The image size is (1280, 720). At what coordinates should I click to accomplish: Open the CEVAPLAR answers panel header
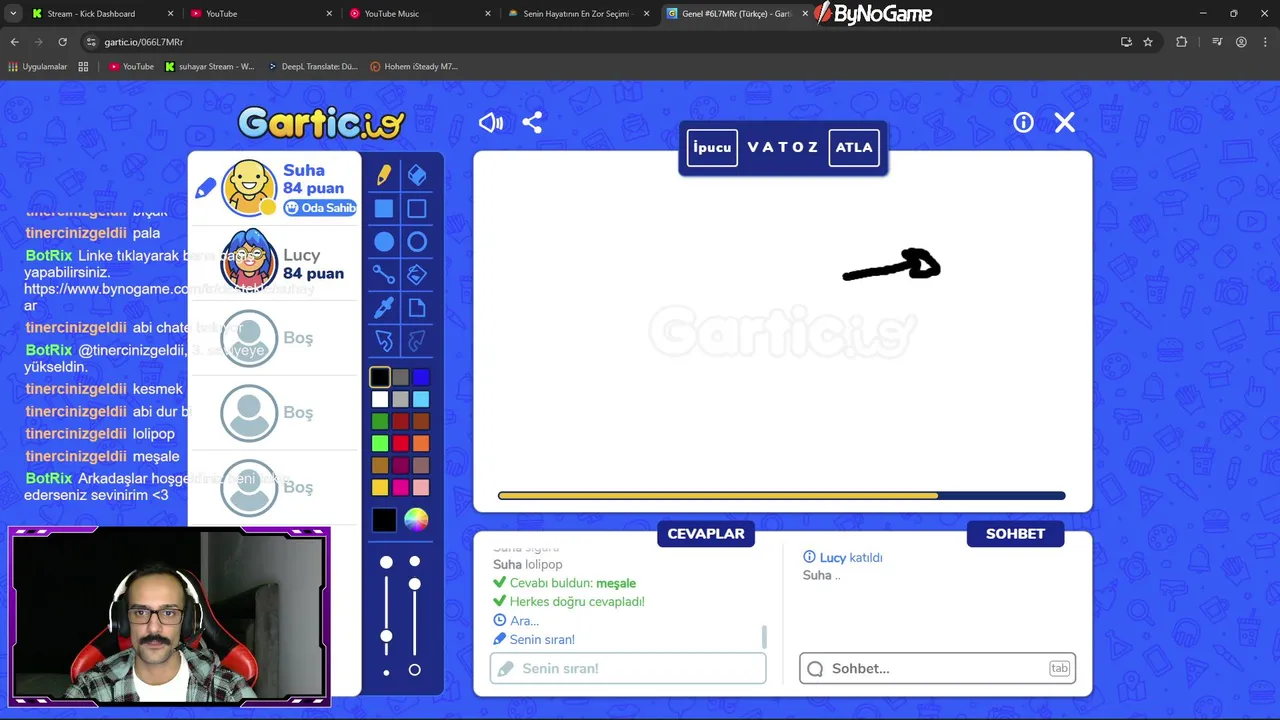click(x=706, y=534)
